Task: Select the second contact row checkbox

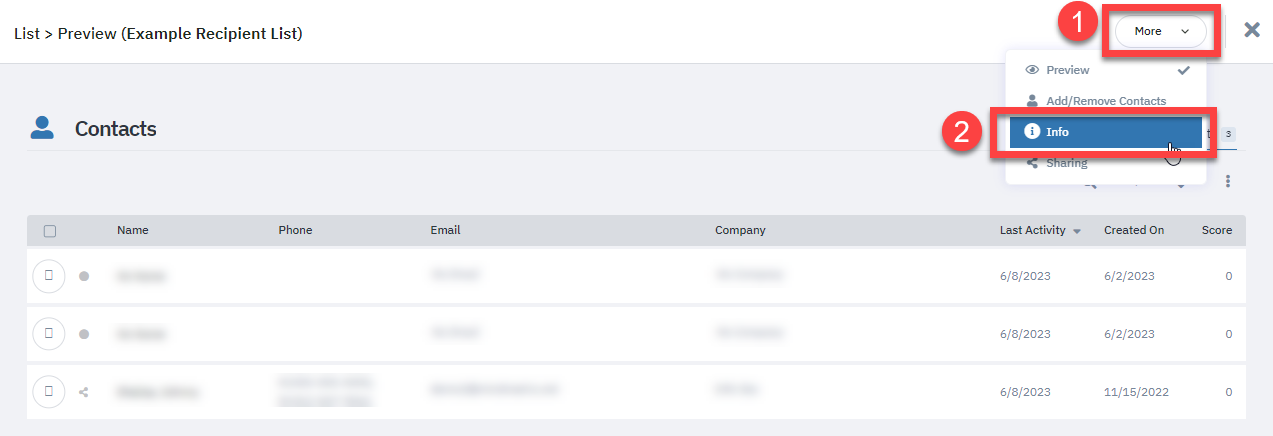Action: 49,333
